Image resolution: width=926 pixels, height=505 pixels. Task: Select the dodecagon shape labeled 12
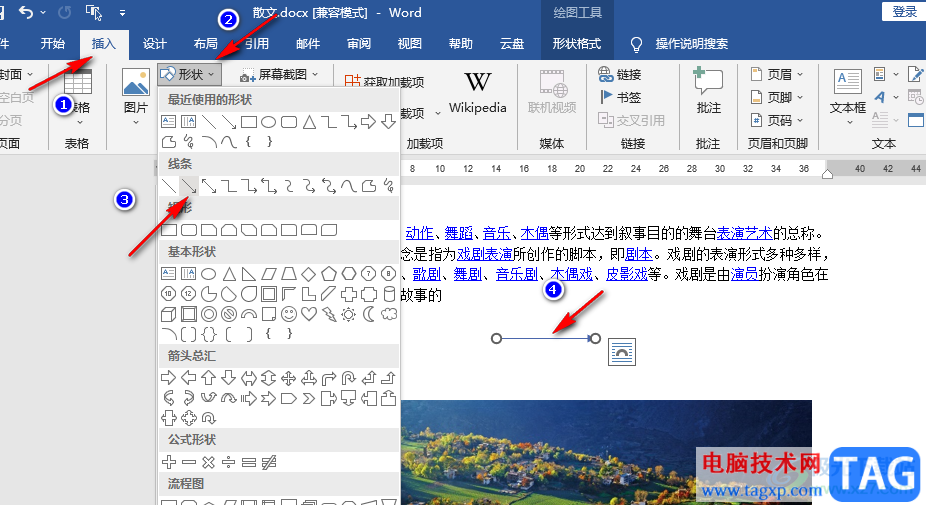(188, 294)
